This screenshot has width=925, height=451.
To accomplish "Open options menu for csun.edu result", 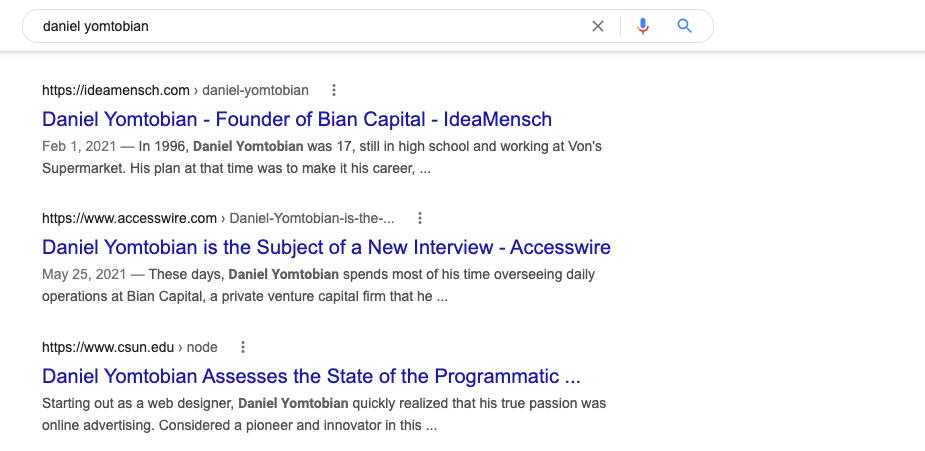I will pyautogui.click(x=242, y=347).
